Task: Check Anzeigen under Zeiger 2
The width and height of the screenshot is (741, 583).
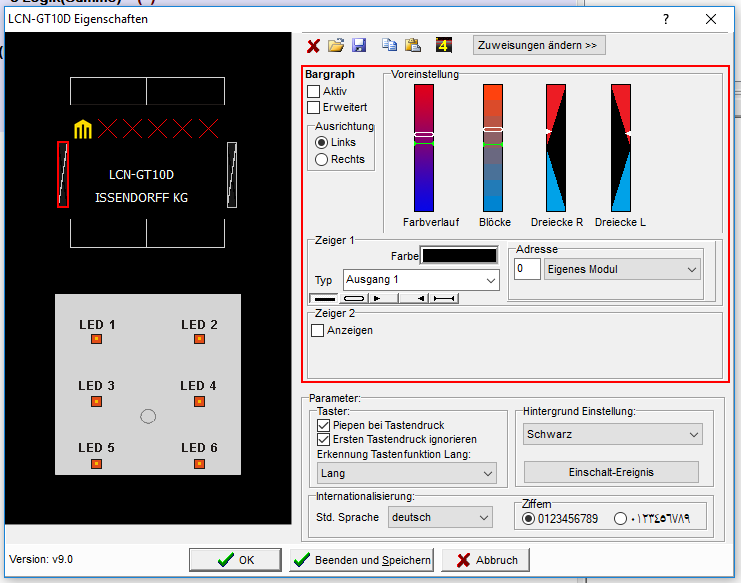Action: click(x=318, y=330)
